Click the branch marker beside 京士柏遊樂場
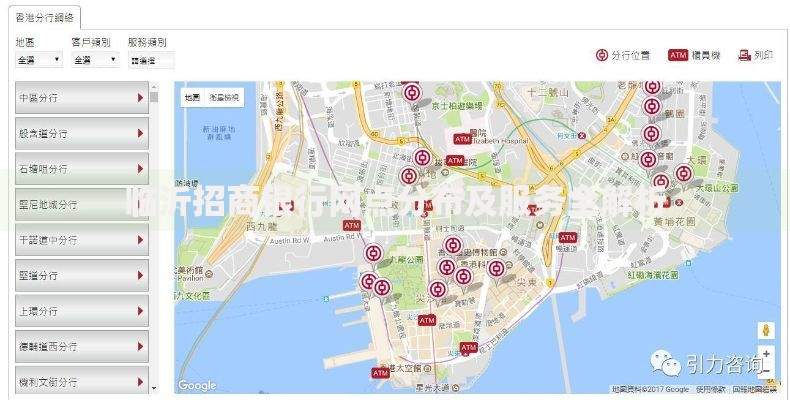Image resolution: width=790 pixels, height=400 pixels. point(412,94)
